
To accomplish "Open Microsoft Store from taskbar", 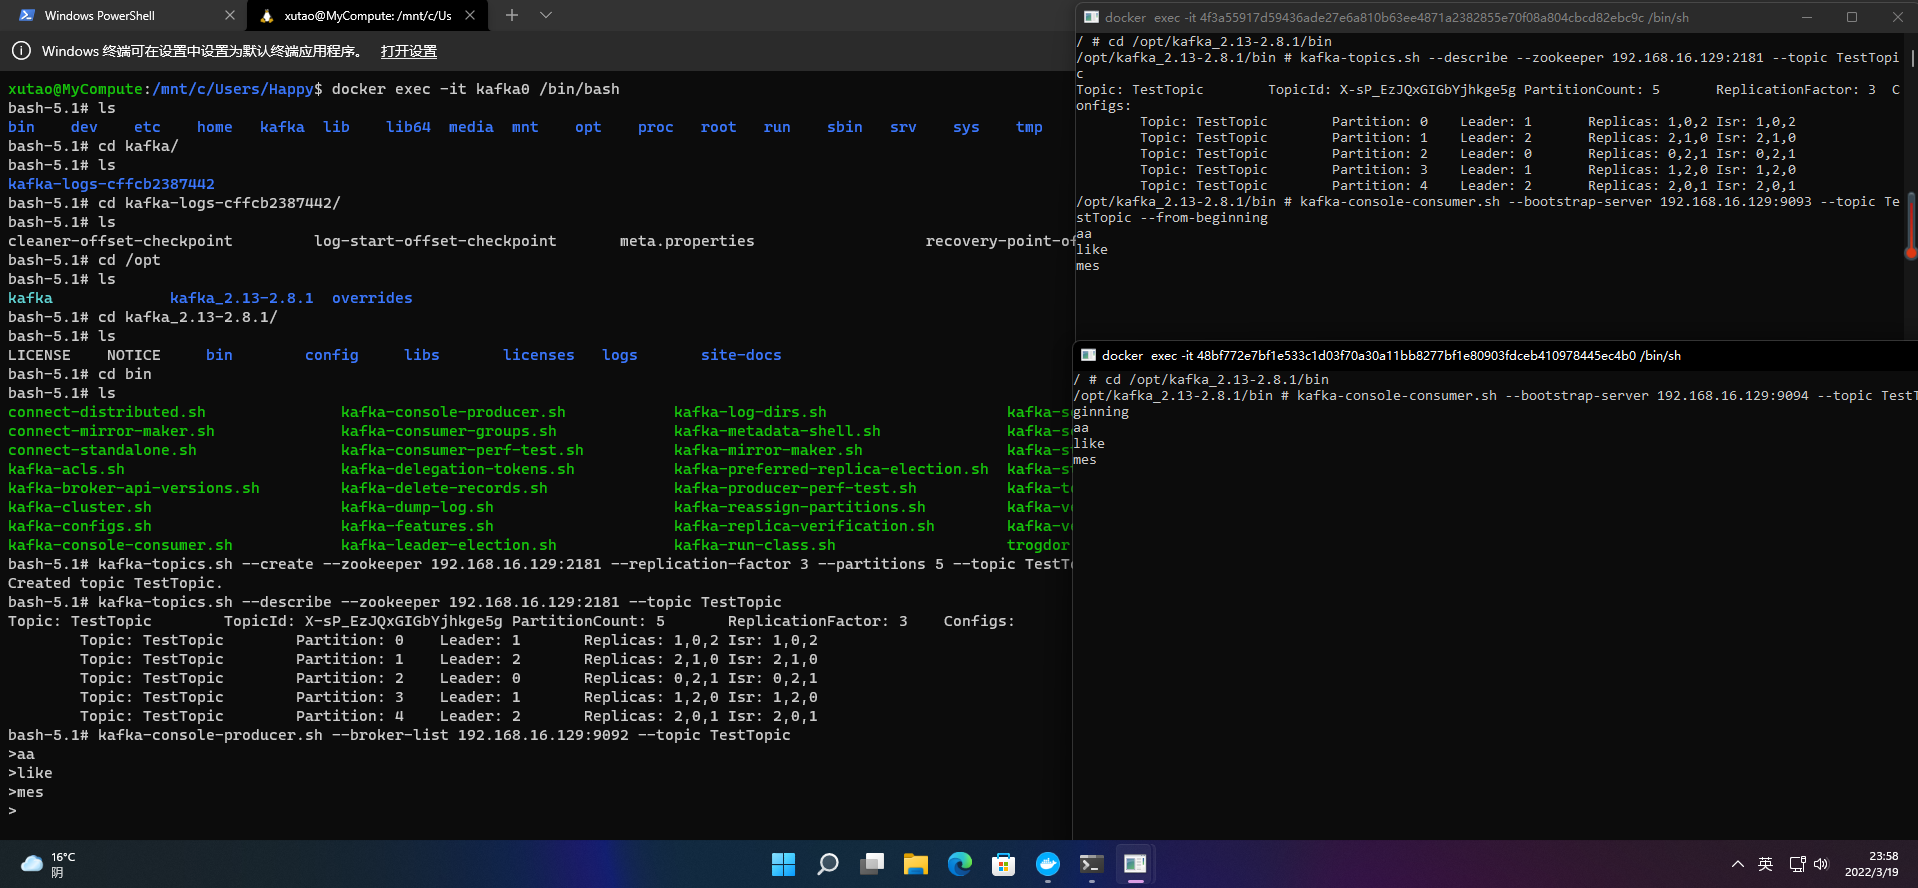I will click(1003, 864).
